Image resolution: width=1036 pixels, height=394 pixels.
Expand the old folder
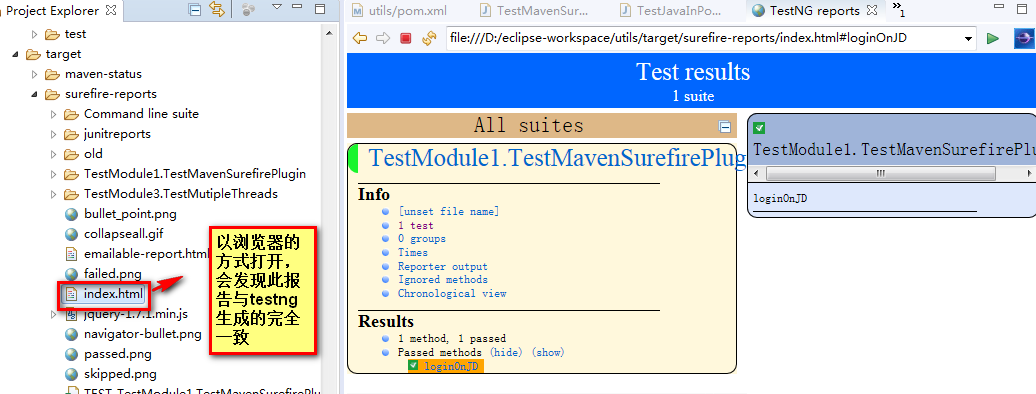point(54,154)
